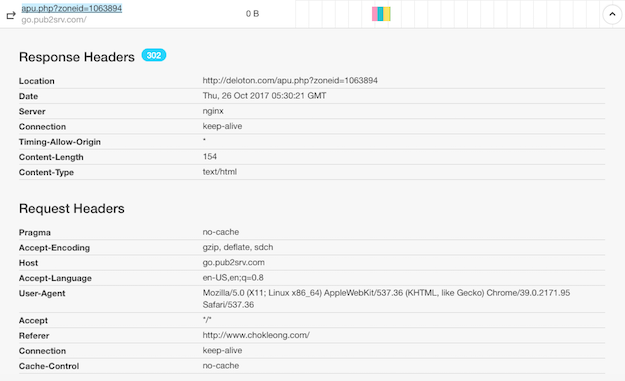Select the Location header redirect URL

(290, 81)
